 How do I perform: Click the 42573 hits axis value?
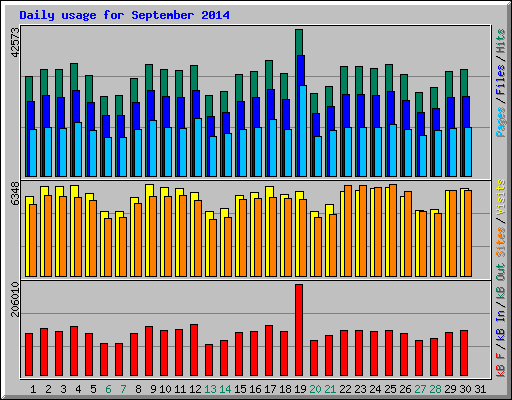(x=15, y=42)
